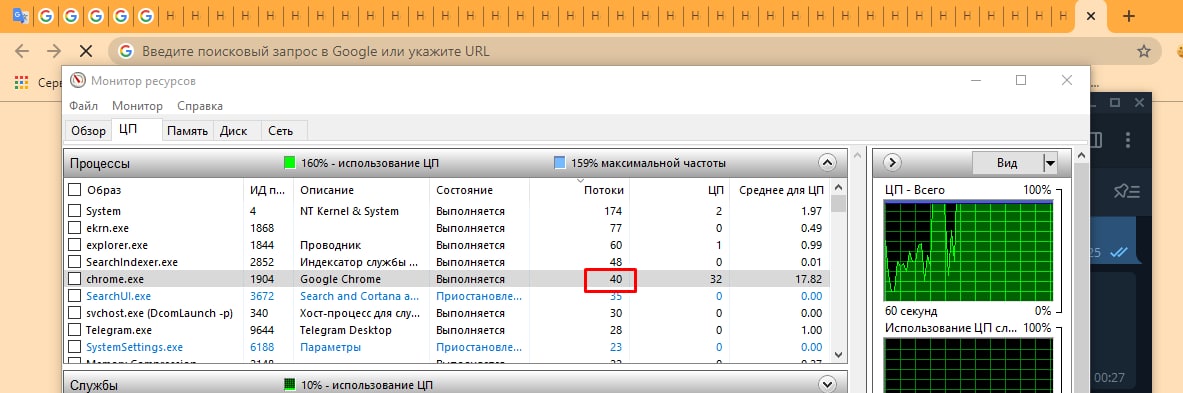The image size is (1183, 393).
Task: Open the Chrome apps grid shortcut
Action: click(21, 83)
